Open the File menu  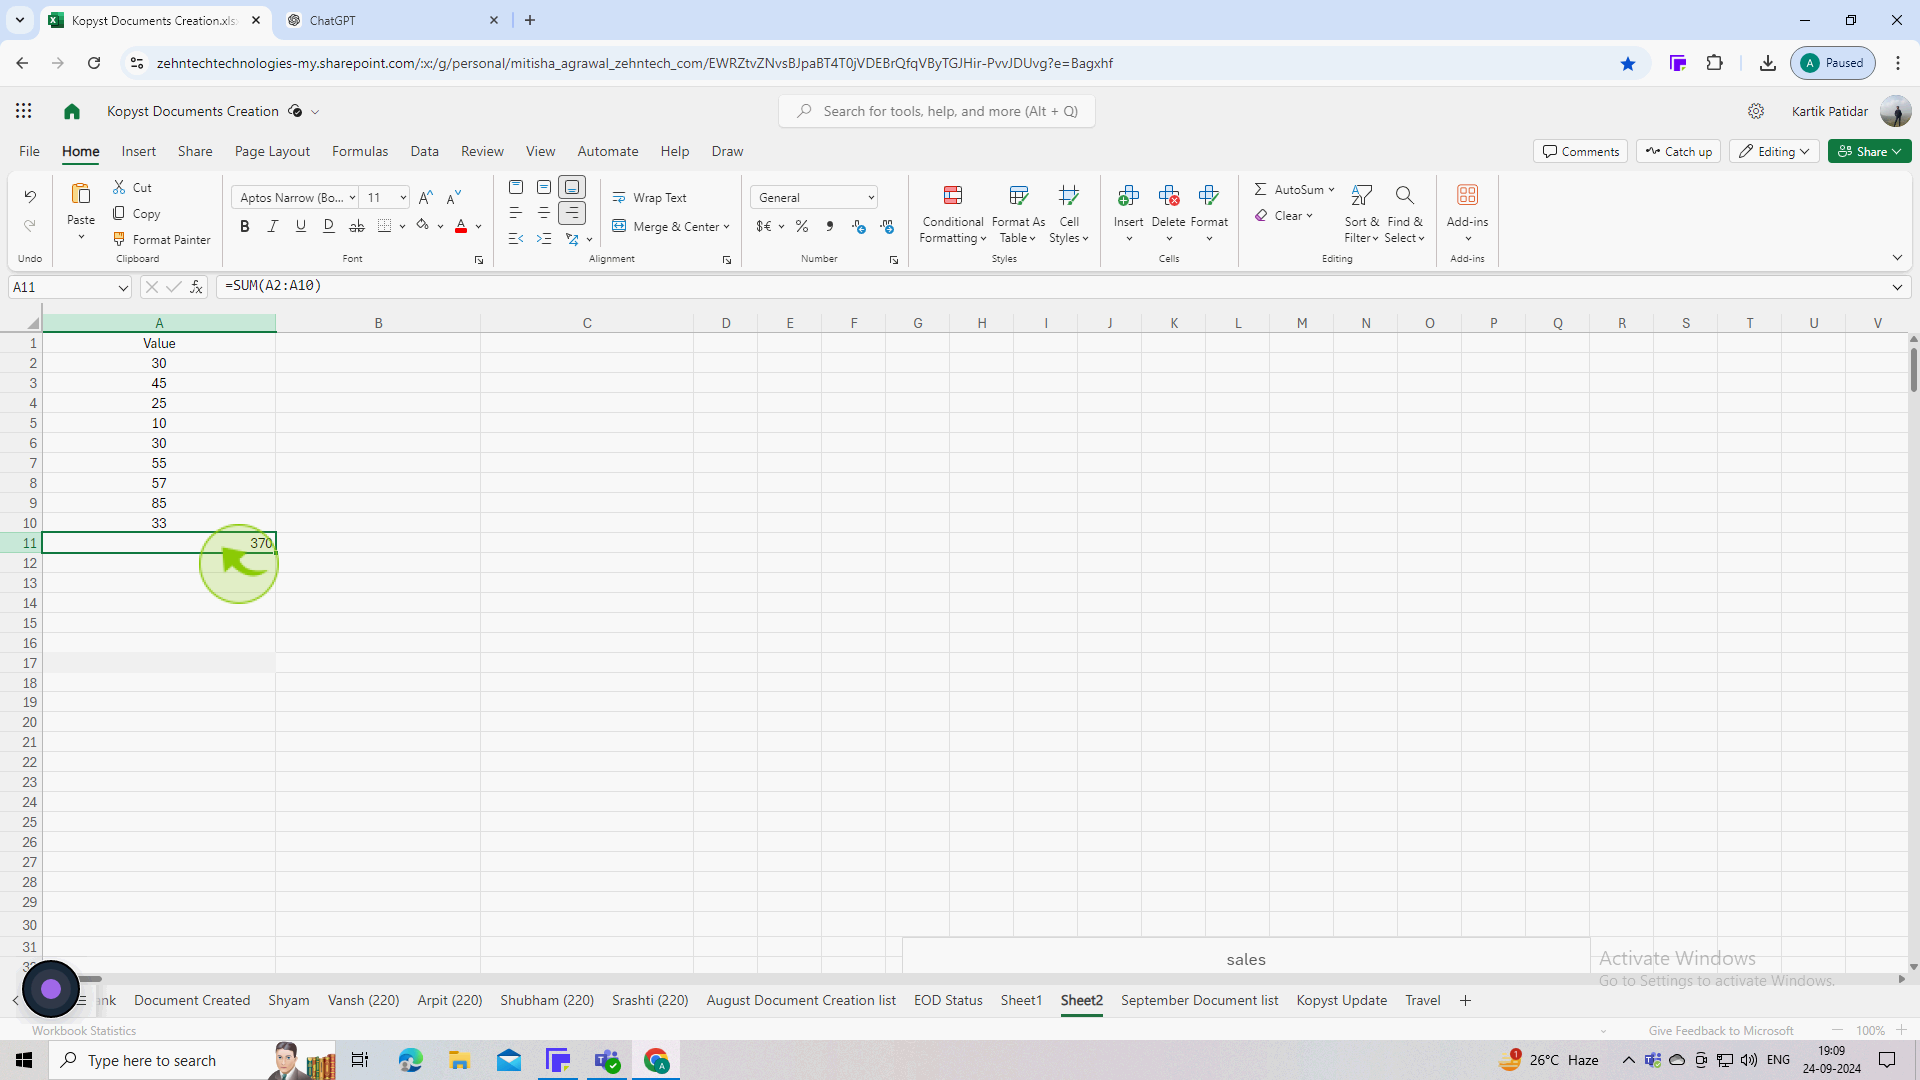click(29, 151)
